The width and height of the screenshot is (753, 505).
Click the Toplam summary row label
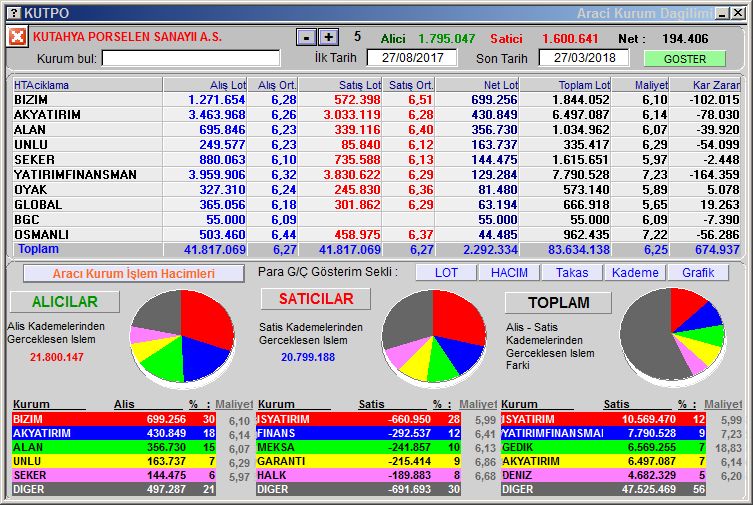[38, 249]
